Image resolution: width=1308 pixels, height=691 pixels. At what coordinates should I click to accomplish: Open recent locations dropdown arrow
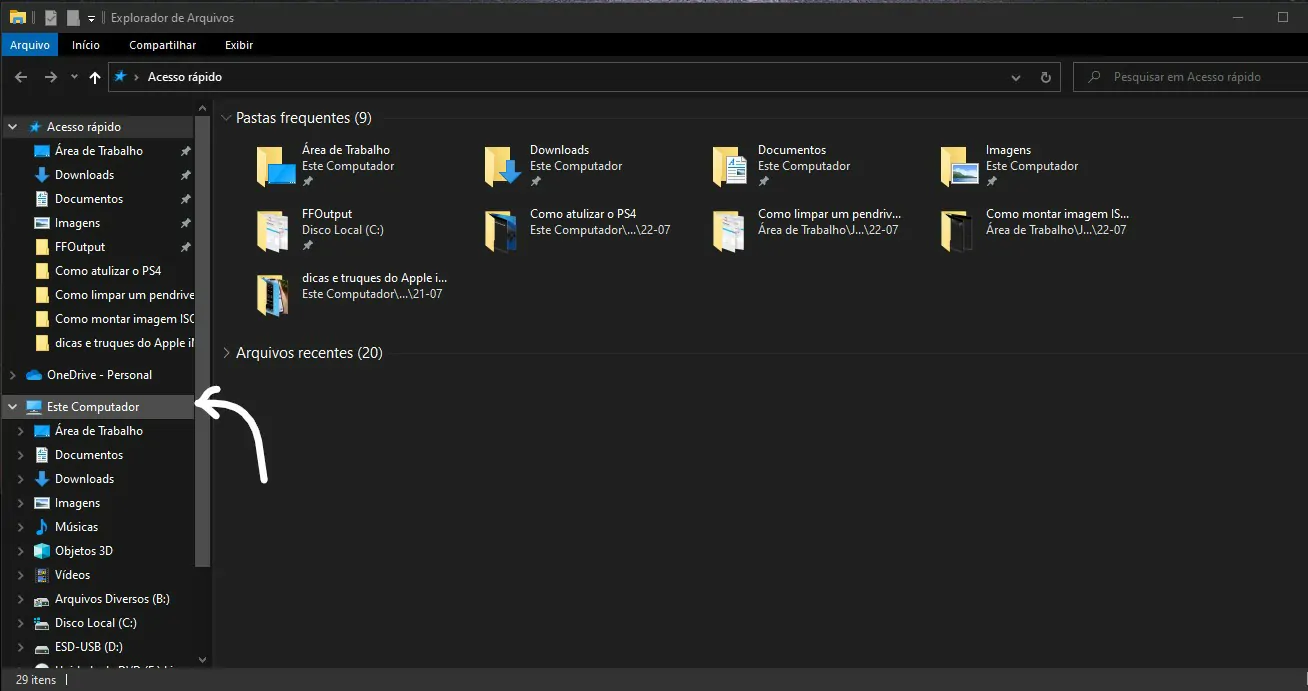(74, 77)
